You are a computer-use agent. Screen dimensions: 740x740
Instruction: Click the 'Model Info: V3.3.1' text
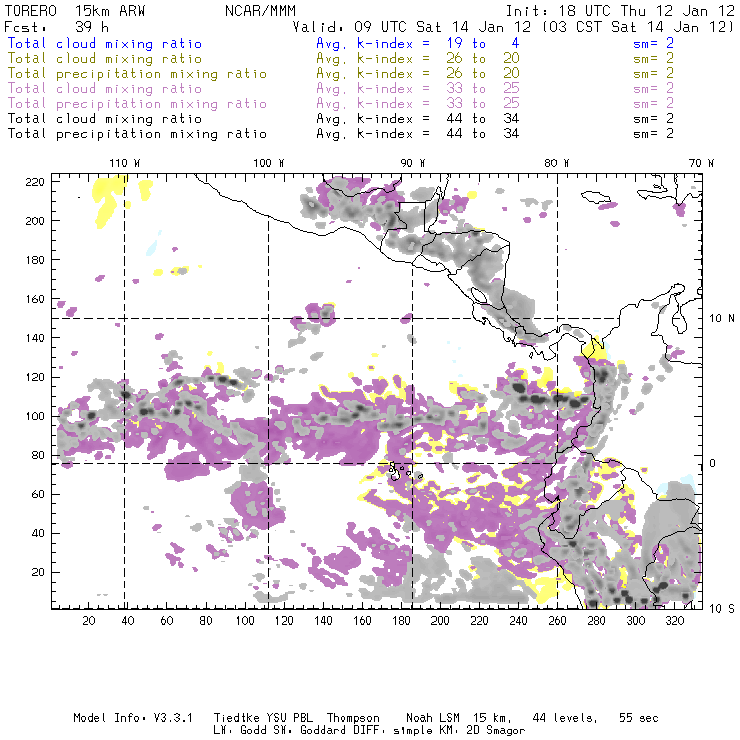click(133, 718)
